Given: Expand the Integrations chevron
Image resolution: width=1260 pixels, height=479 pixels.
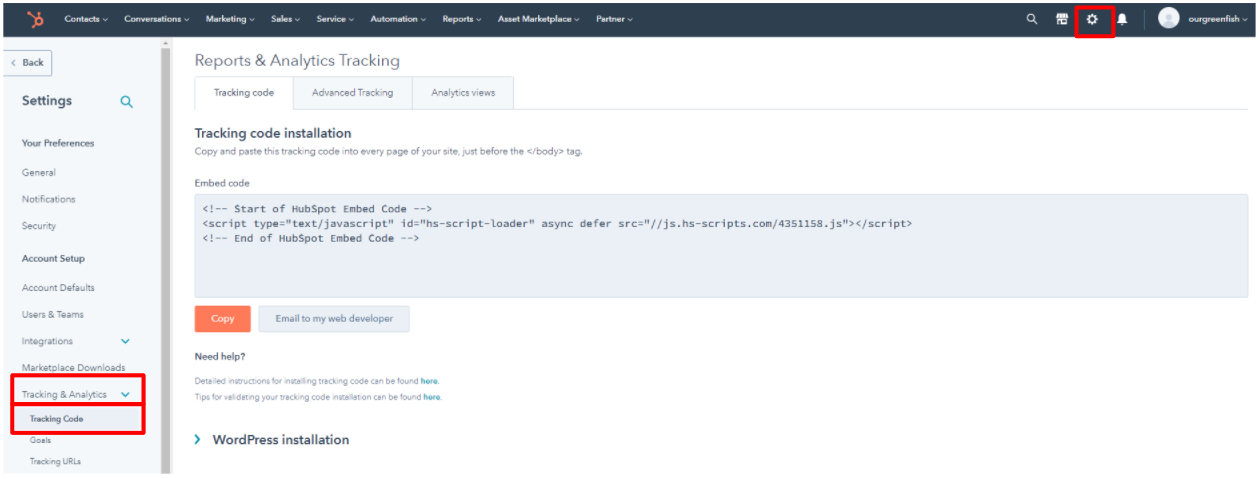Looking at the screenshot, I should click(x=125, y=341).
